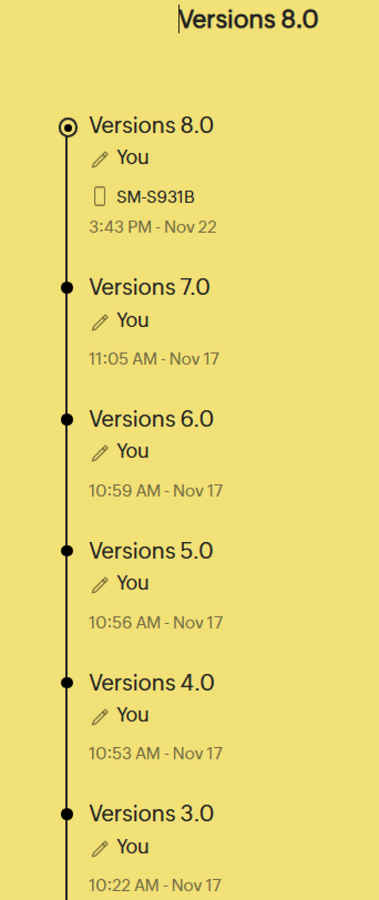Select the Versions 3.0 timeline dot
The width and height of the screenshot is (379, 900).
pos(67,814)
